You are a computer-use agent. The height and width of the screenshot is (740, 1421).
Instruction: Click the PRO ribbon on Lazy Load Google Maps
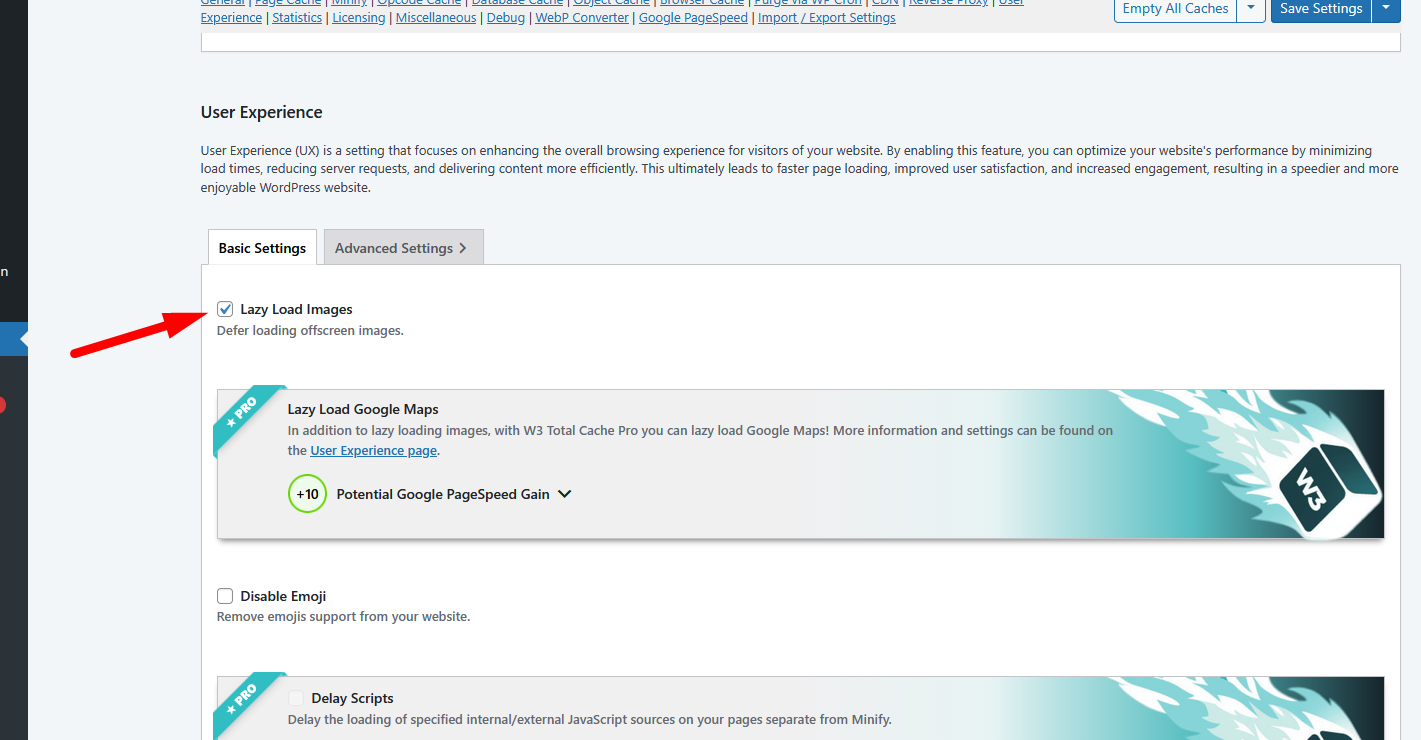(243, 413)
